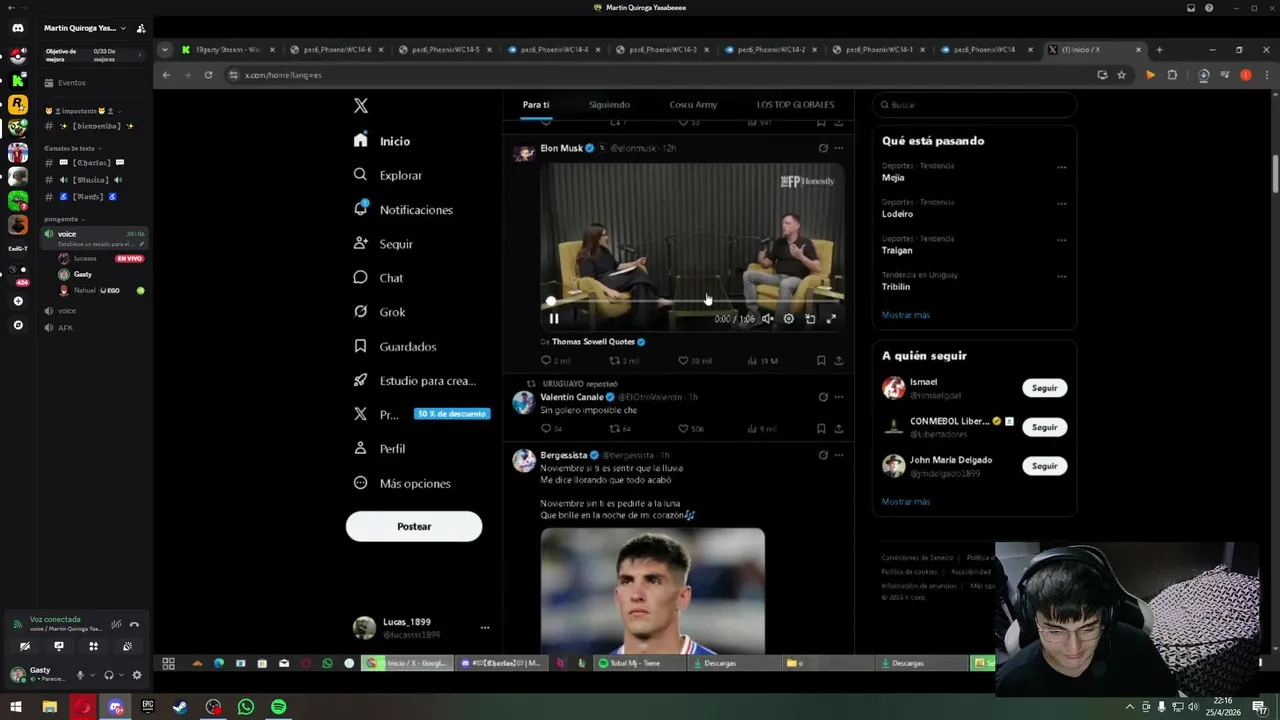Screen dimensions: 1280x720
Task: Open Chrome tab search dropdown
Action: tap(166, 50)
